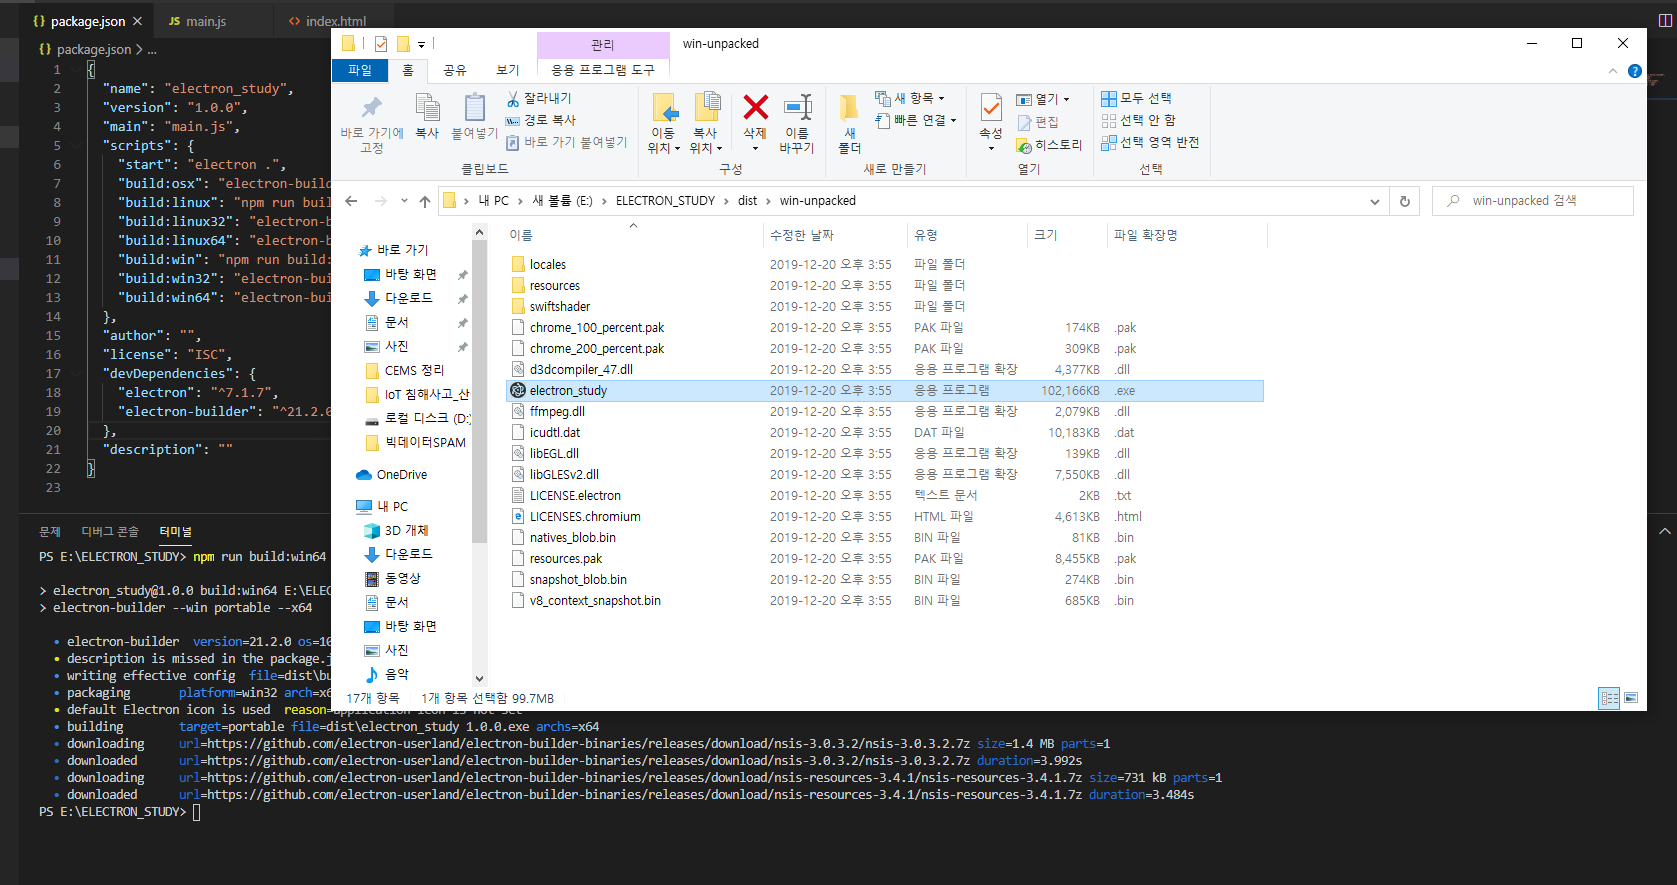Switch to Details view icon in status bar
The image size is (1677, 885).
tap(1609, 698)
